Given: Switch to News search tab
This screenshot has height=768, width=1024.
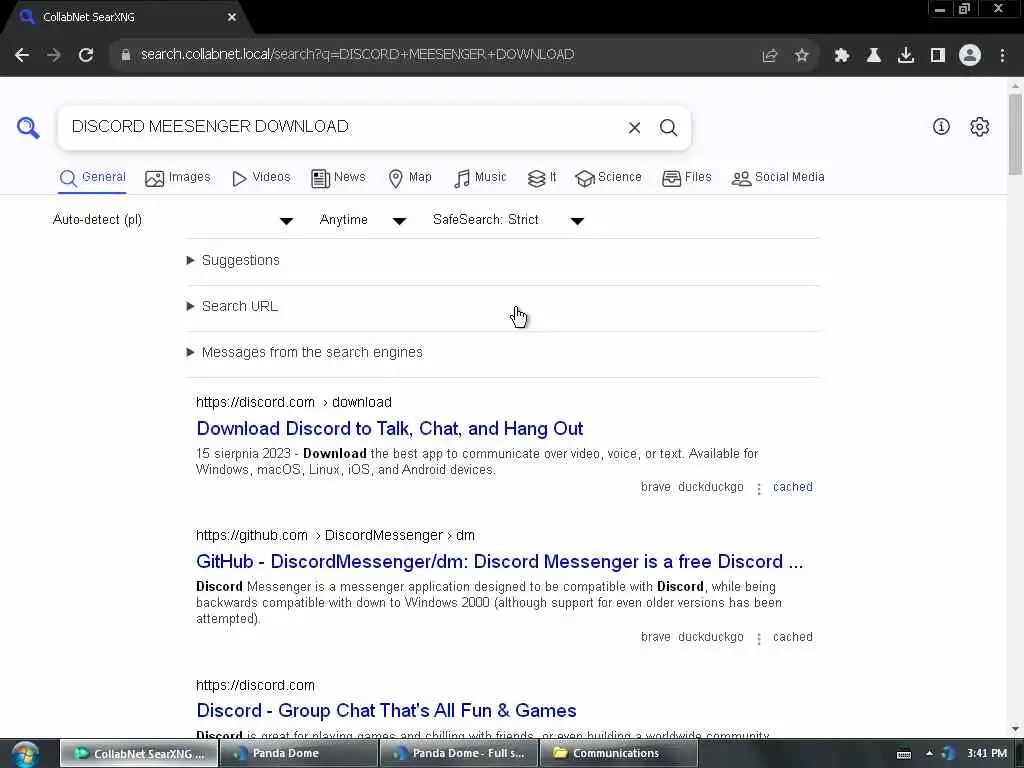Looking at the screenshot, I should click(x=338, y=178).
